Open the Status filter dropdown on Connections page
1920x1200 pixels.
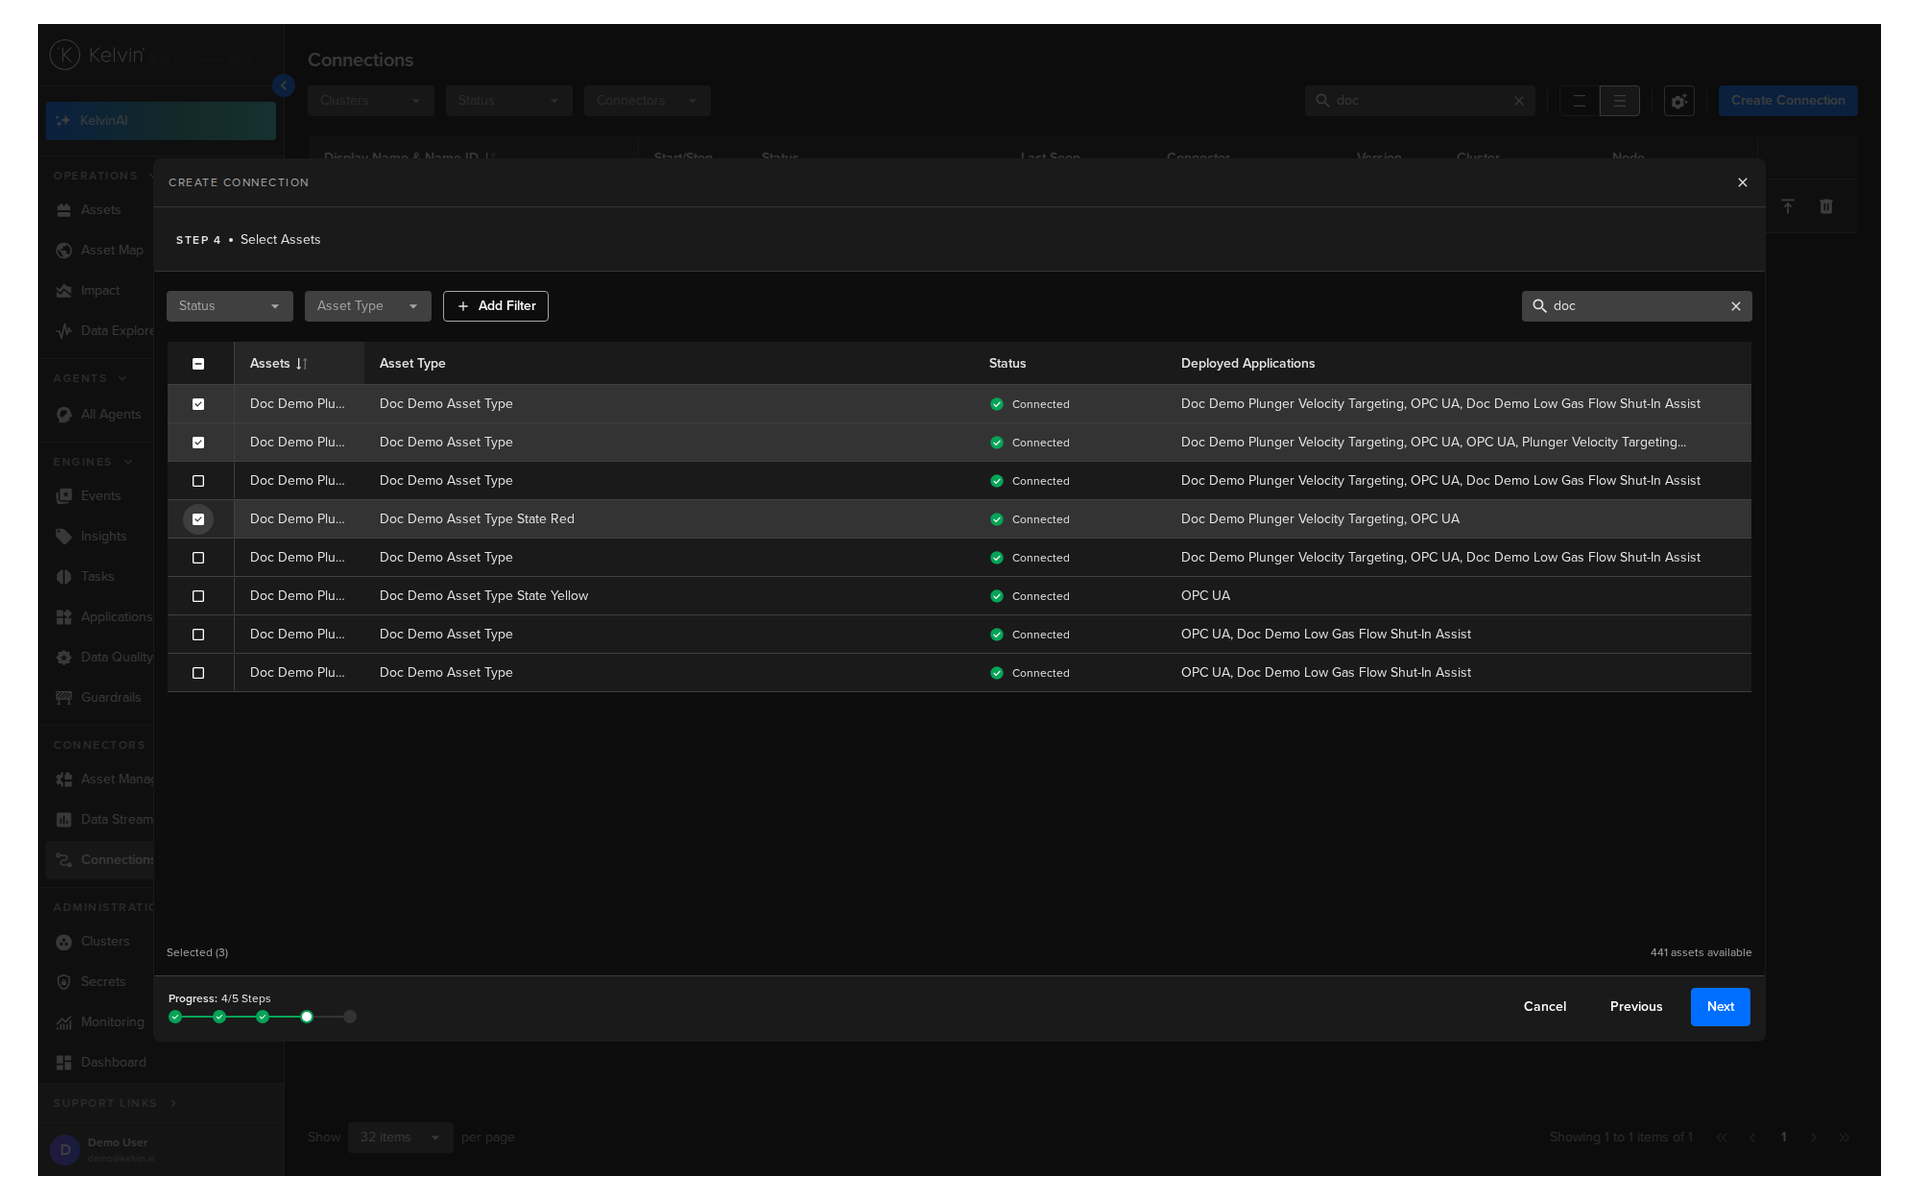508,101
